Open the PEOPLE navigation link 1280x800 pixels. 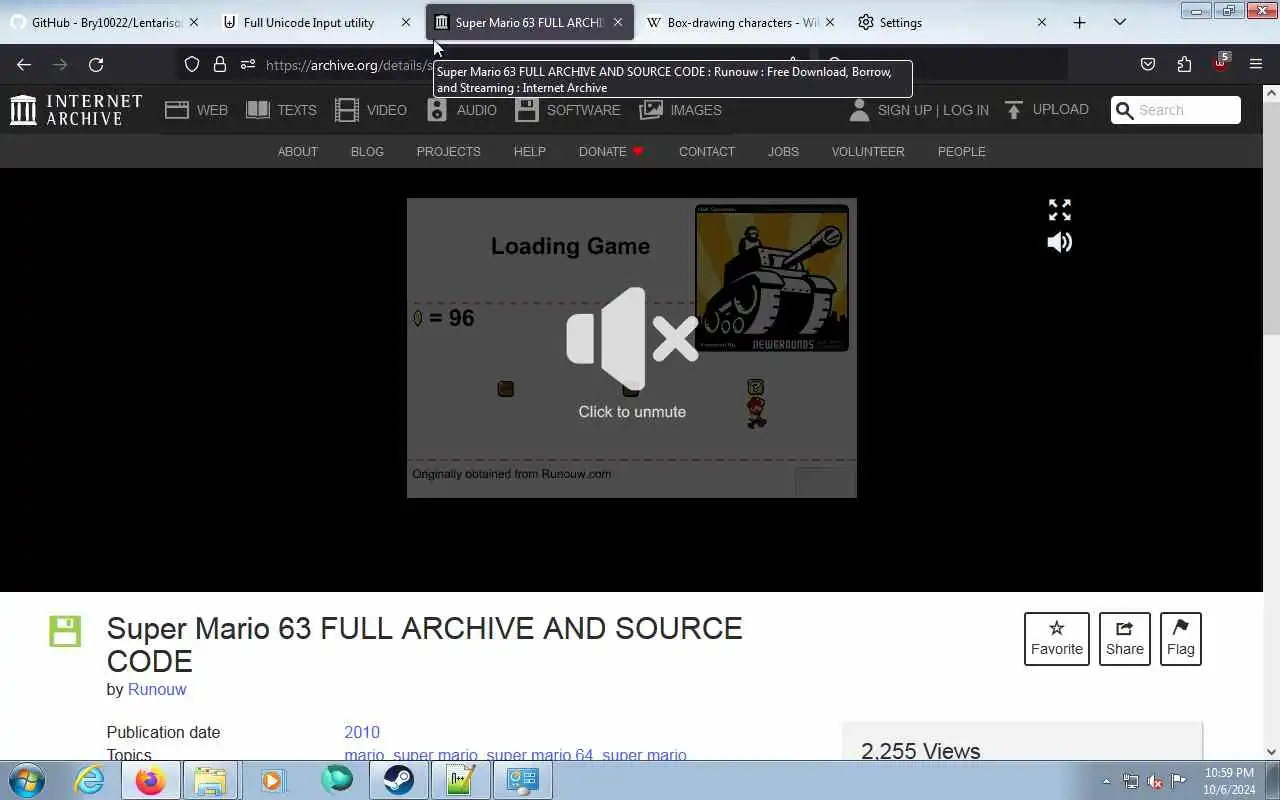coord(961,151)
